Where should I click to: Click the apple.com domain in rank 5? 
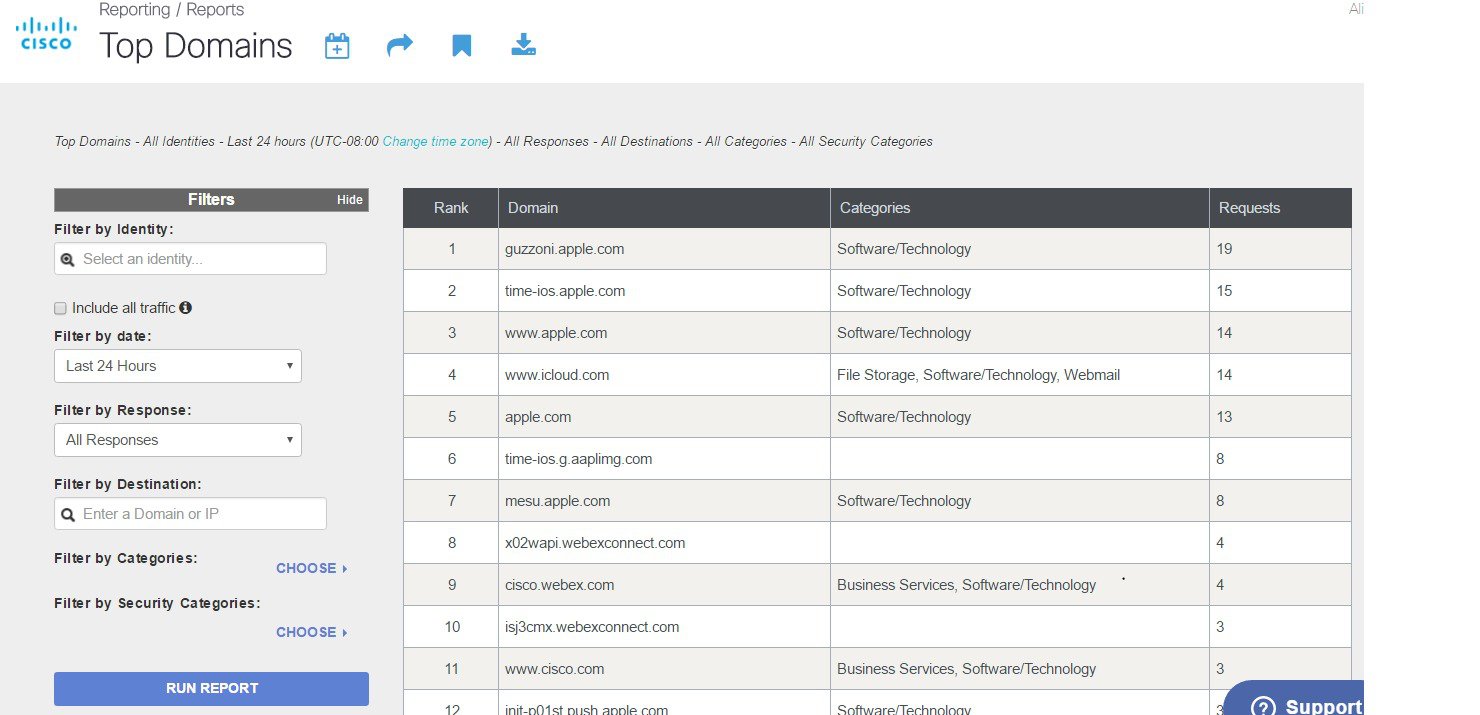tap(539, 417)
